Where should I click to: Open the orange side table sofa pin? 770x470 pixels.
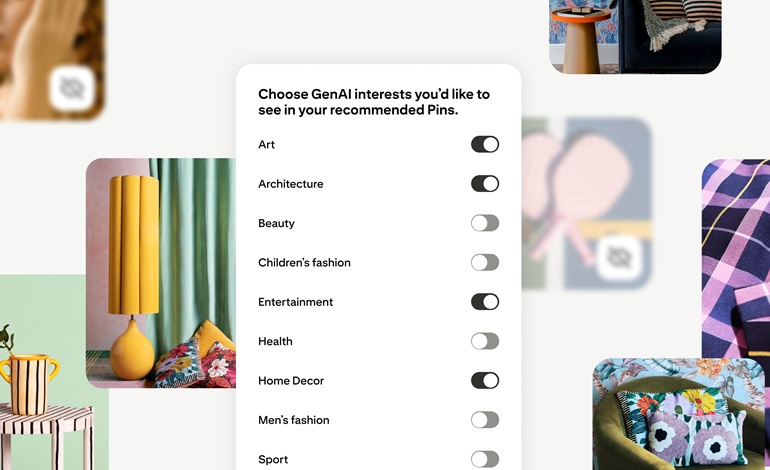click(635, 37)
